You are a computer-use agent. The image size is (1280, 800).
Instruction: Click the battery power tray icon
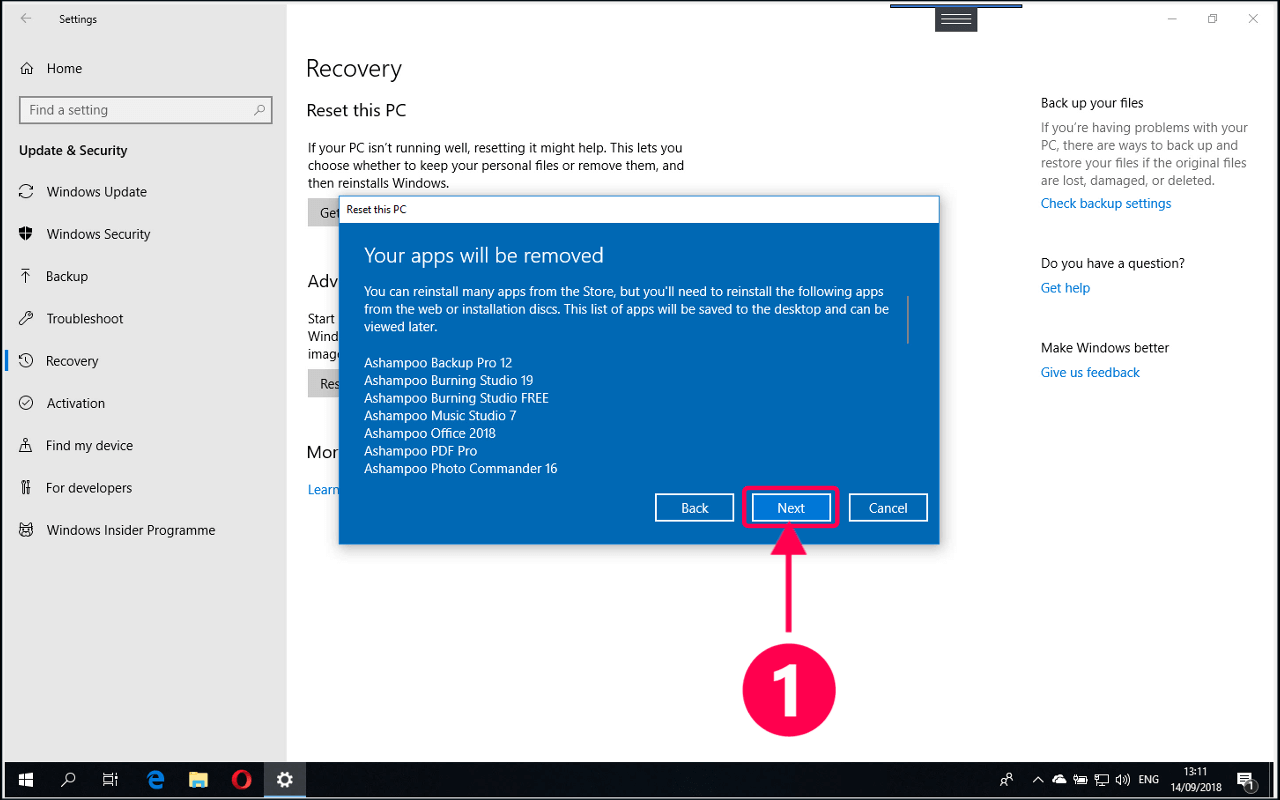1080,780
